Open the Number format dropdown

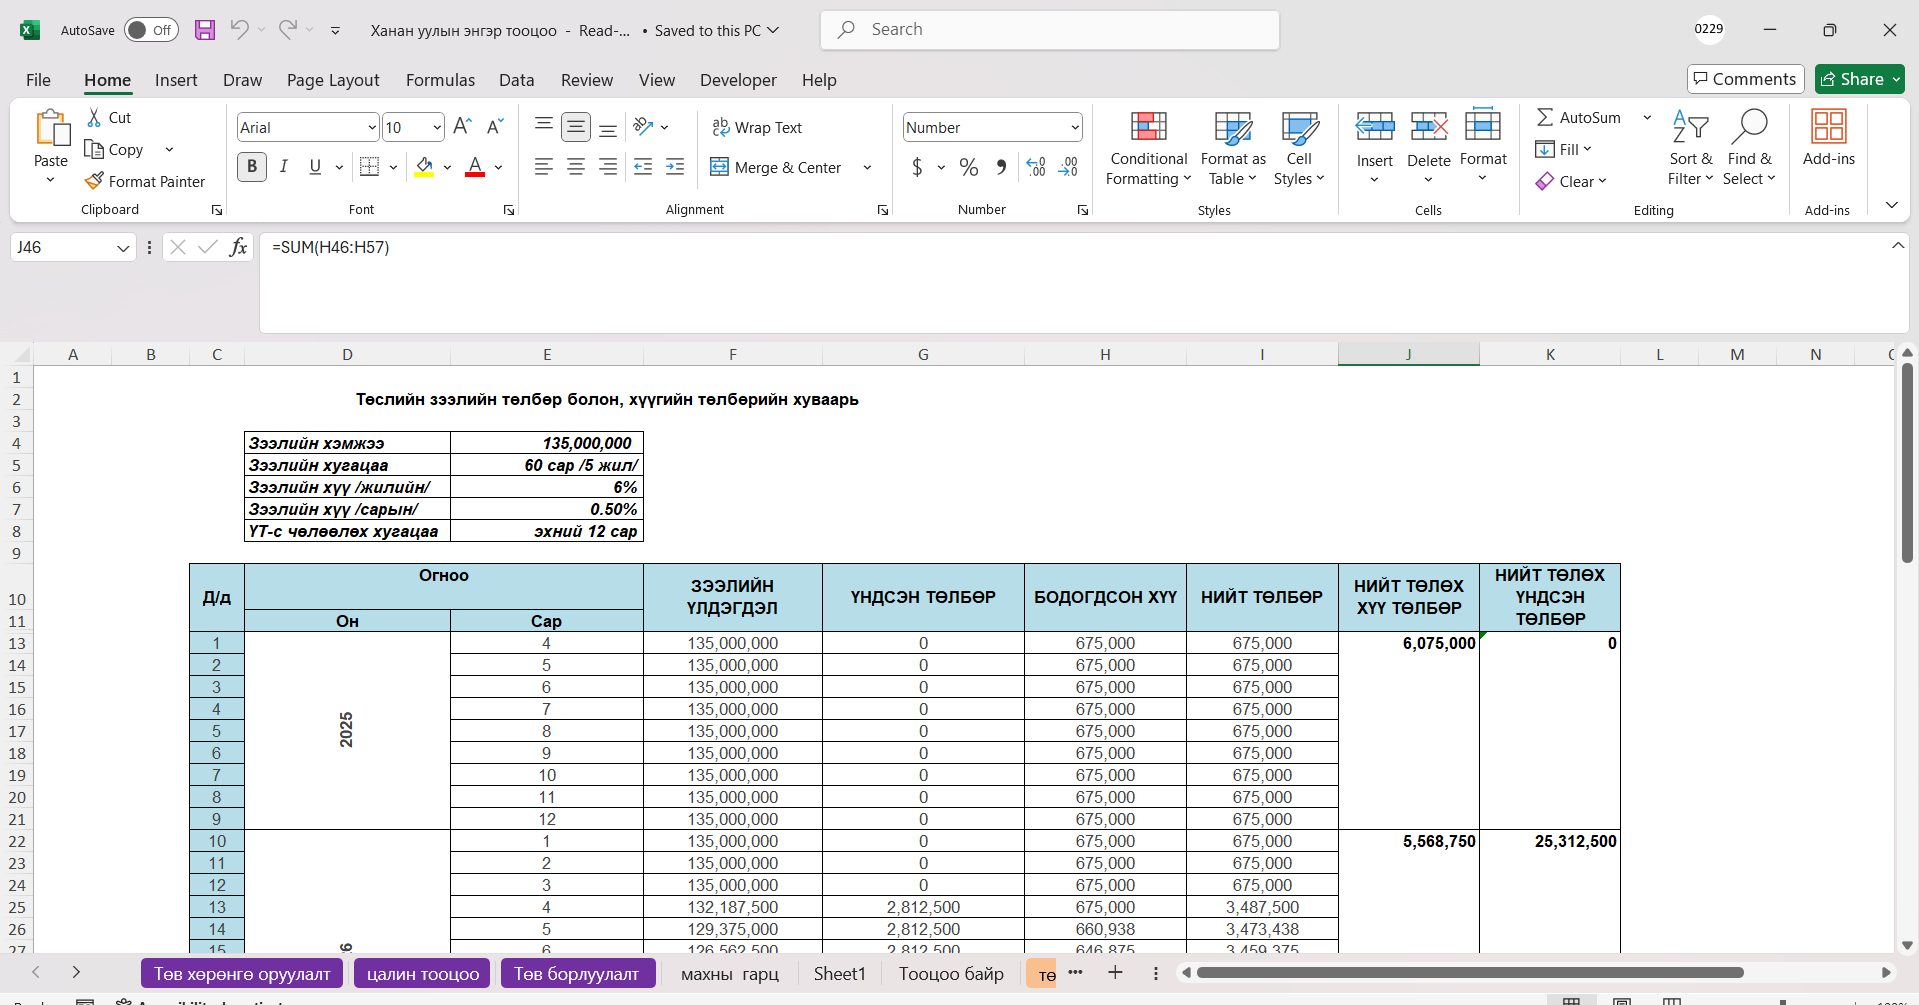[1075, 127]
